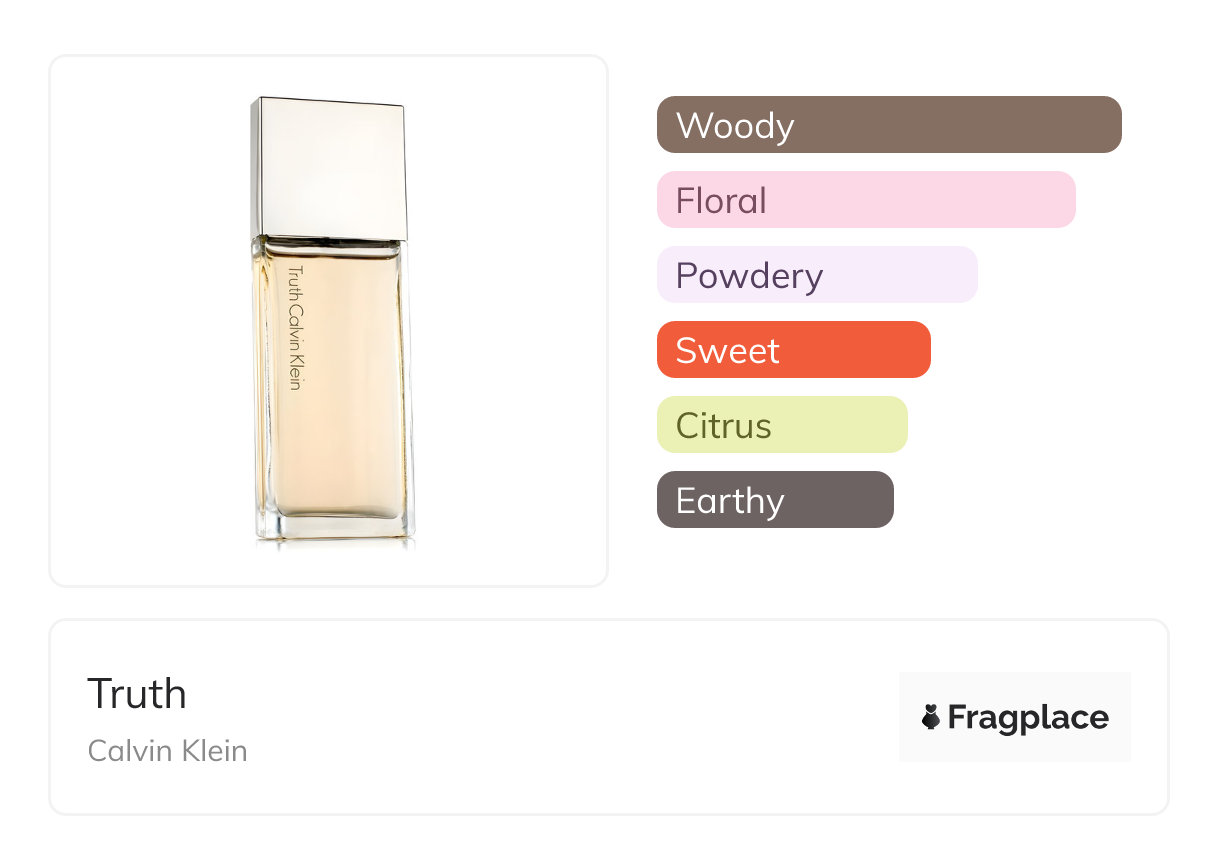Image resolution: width=1218 pixels, height=864 pixels.
Task: Open the Calvin Klein brand name
Action: click(x=168, y=751)
